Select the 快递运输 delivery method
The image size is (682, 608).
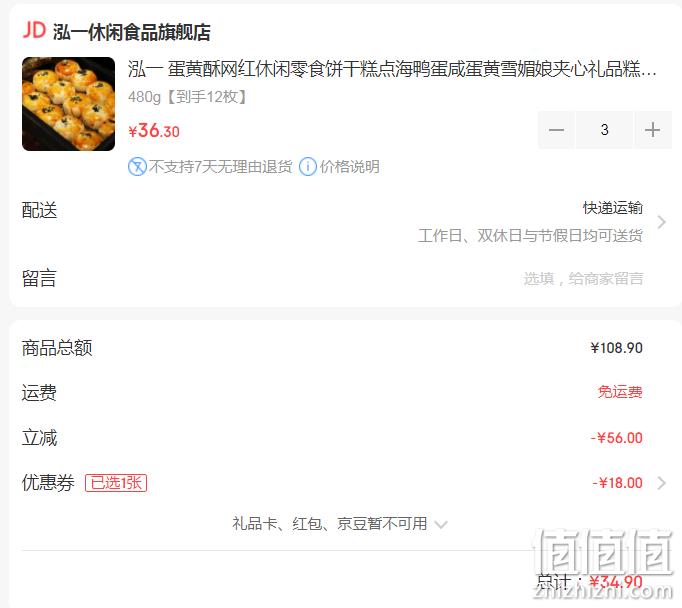[612, 208]
